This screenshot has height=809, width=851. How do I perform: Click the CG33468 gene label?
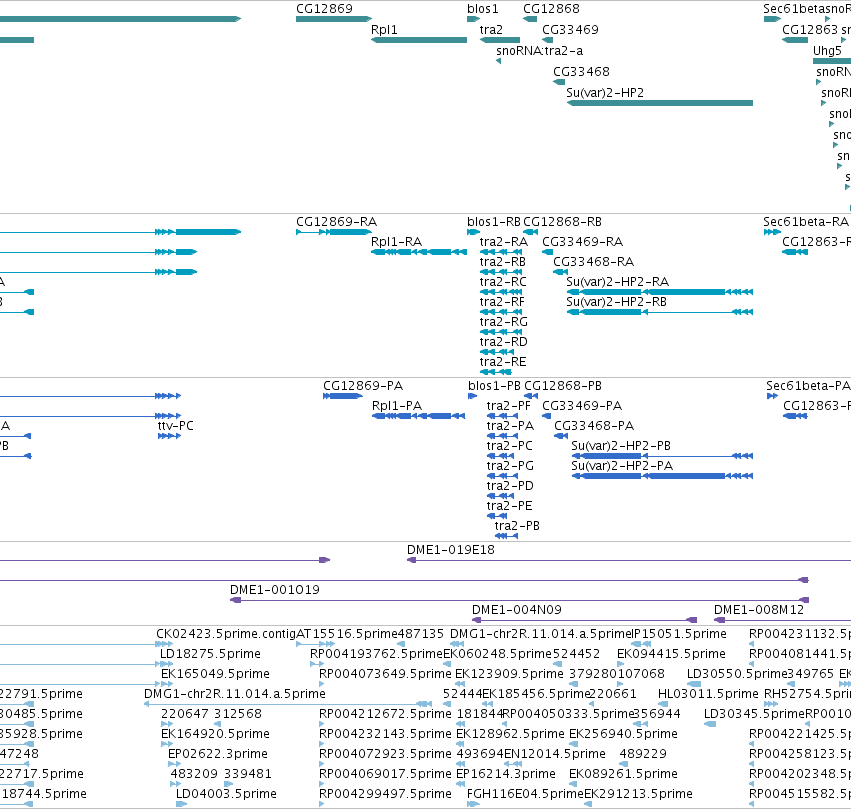click(x=581, y=72)
